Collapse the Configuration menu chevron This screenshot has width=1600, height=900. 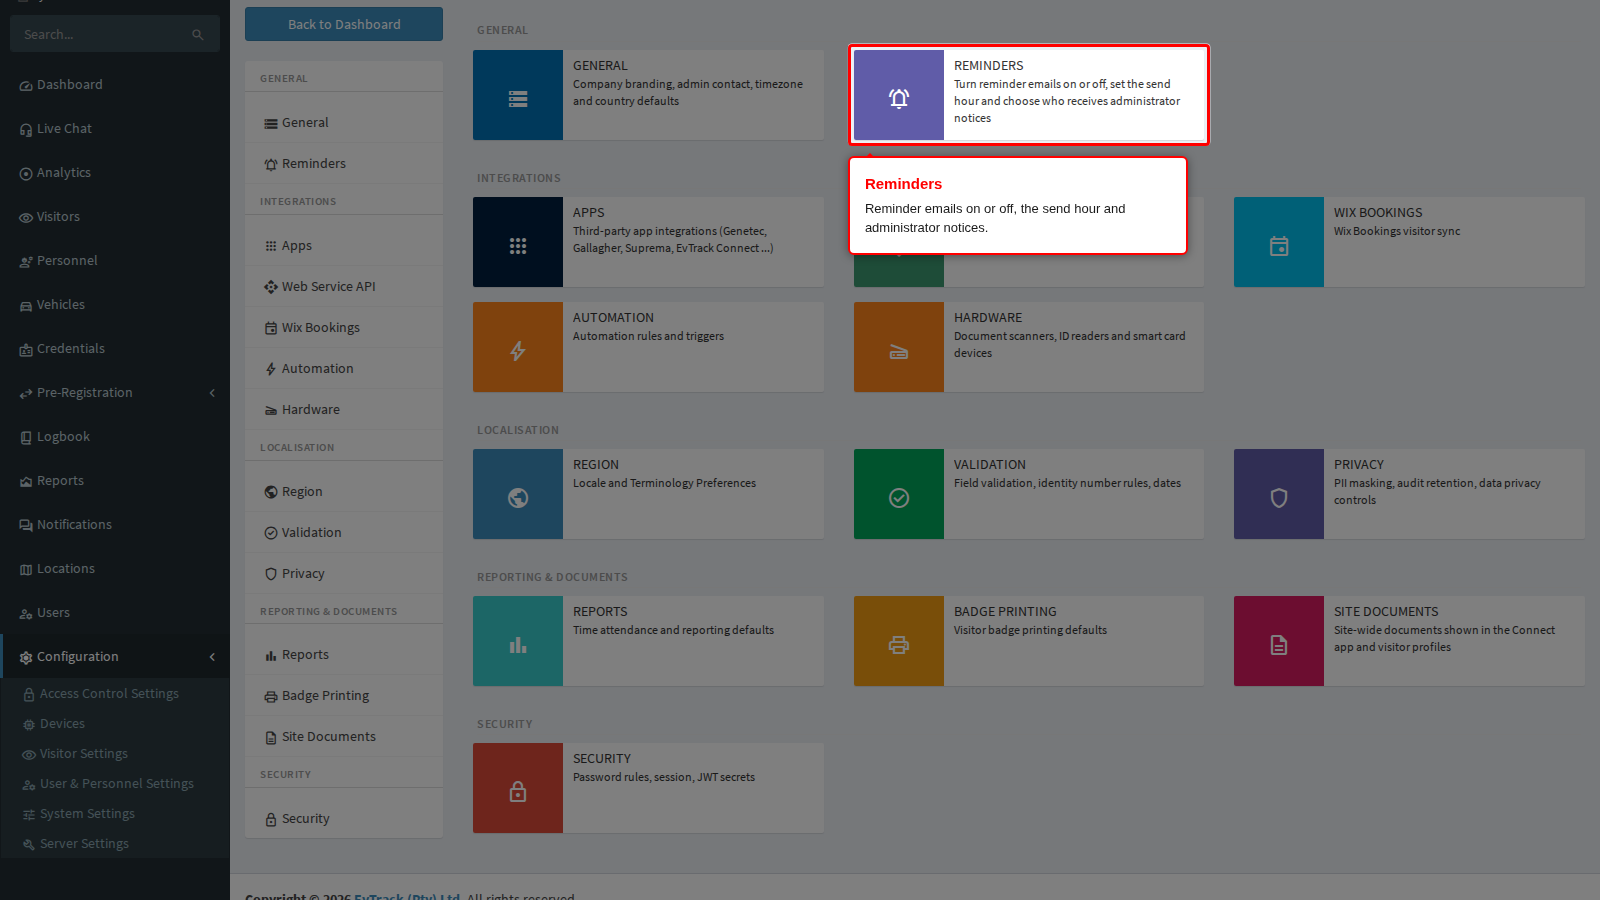coord(212,657)
